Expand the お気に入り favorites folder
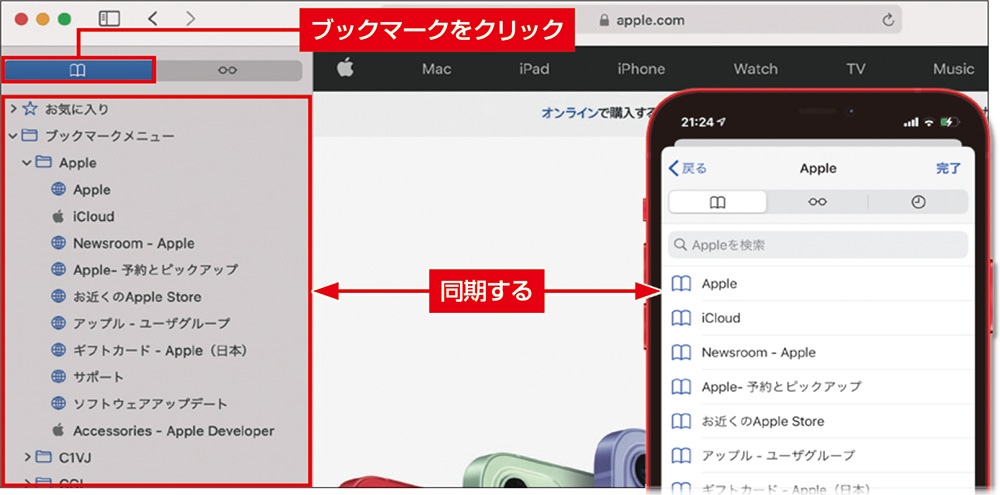Viewport: 1000px width, 495px height. click(13, 109)
